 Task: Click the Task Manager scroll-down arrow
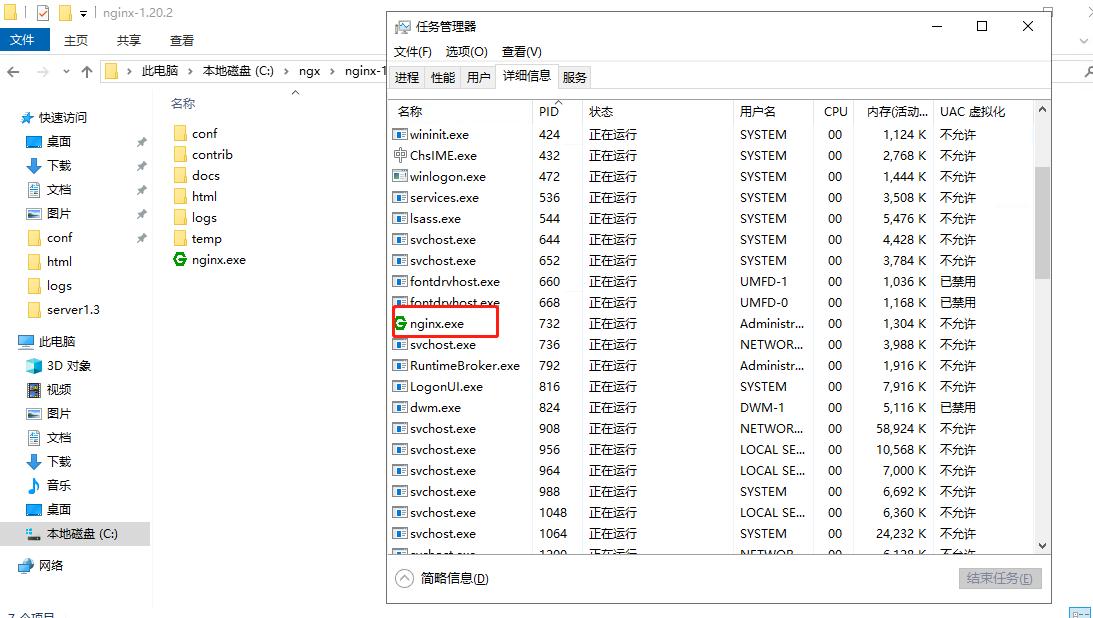(1042, 545)
